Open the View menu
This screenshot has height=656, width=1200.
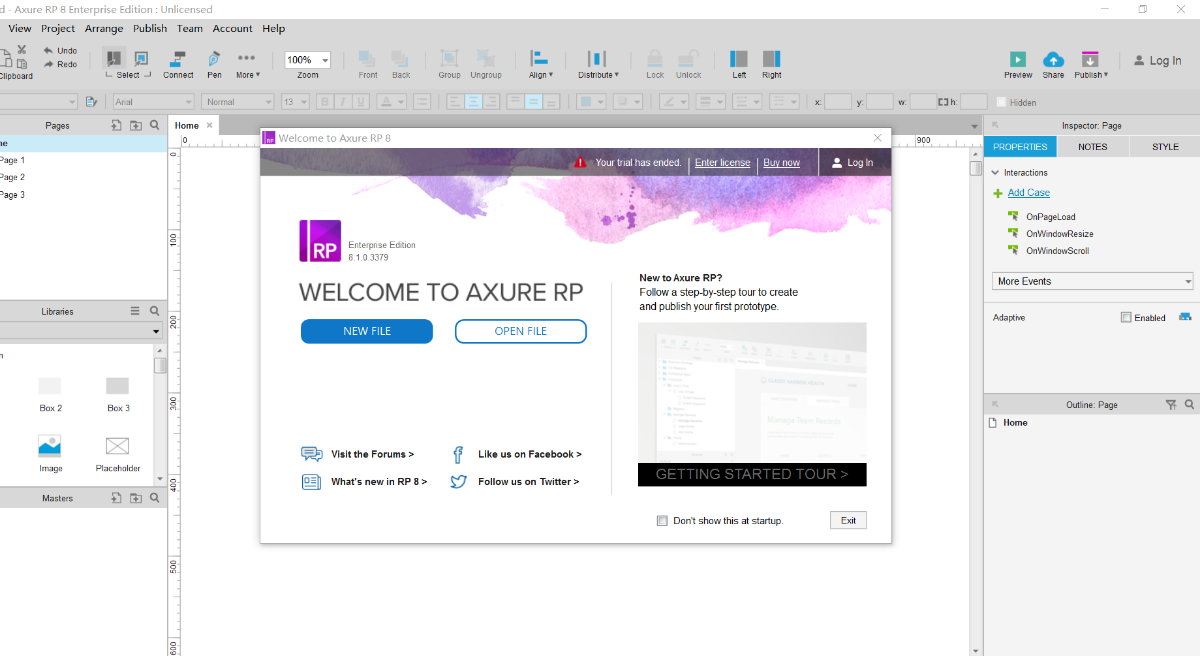(x=19, y=29)
